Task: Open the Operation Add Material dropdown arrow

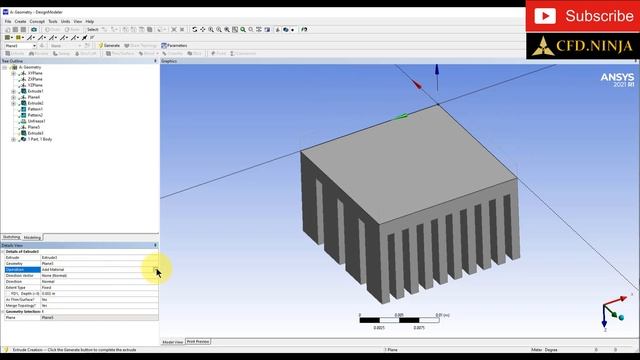Action: click(156, 270)
